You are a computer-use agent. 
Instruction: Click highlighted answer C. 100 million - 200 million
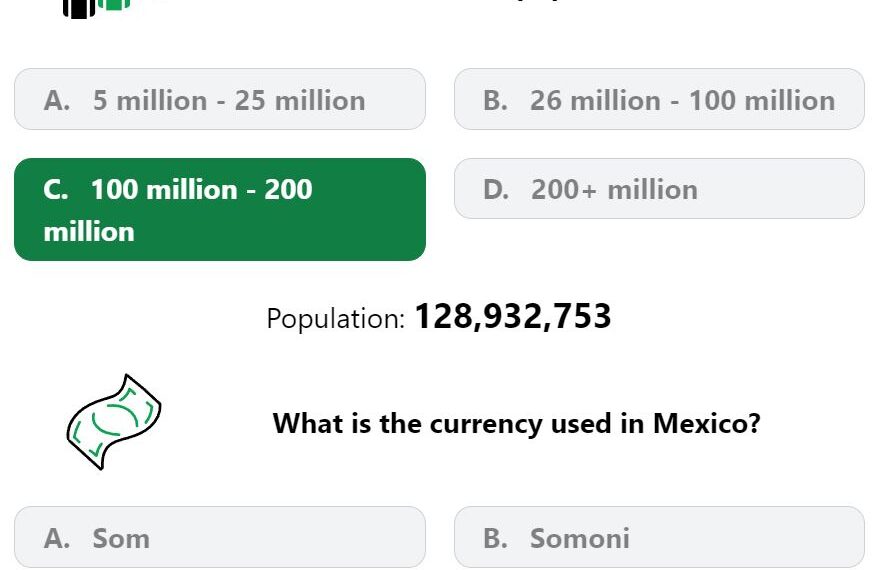click(219, 209)
